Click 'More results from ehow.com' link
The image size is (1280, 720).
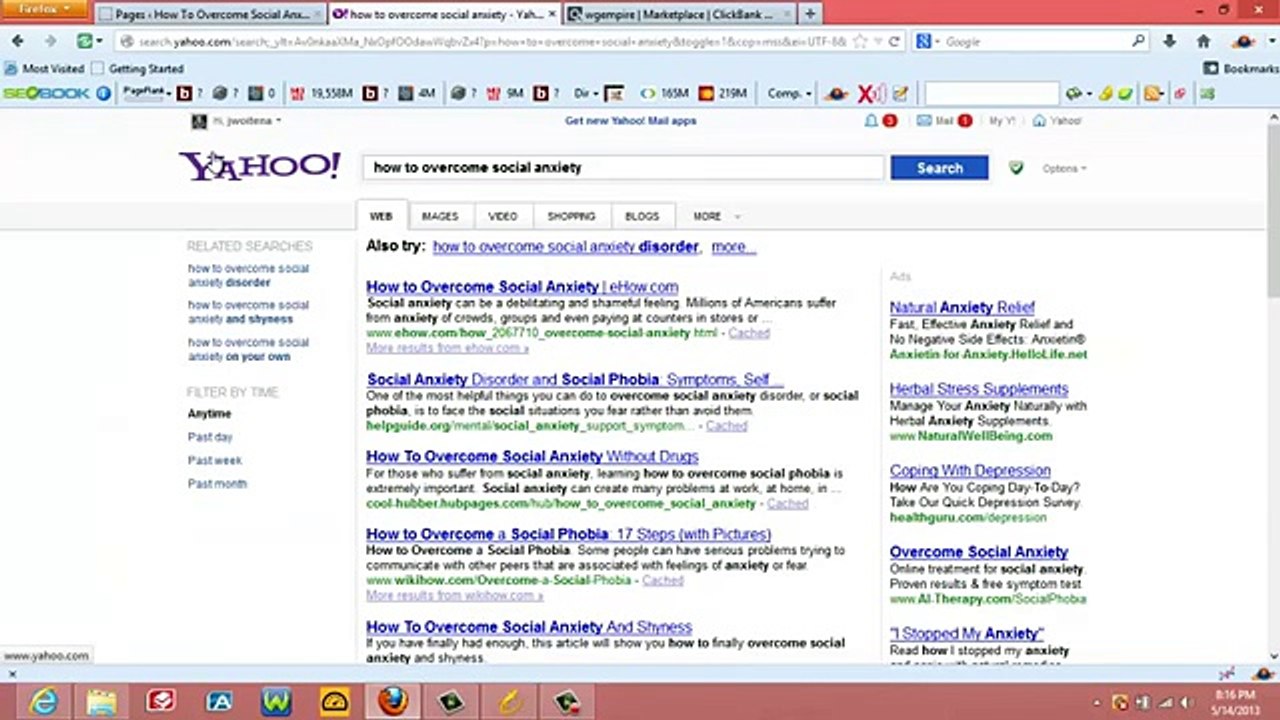tap(447, 348)
